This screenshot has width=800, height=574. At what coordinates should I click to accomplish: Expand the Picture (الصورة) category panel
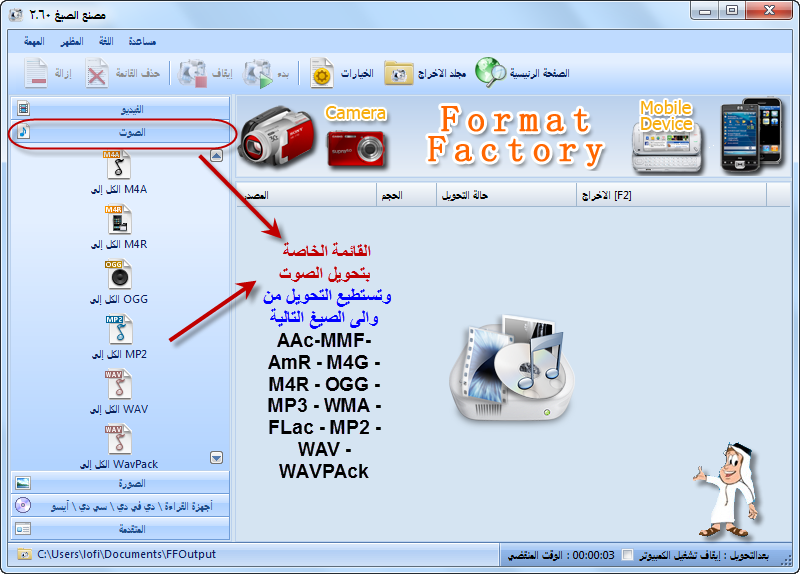(120, 483)
